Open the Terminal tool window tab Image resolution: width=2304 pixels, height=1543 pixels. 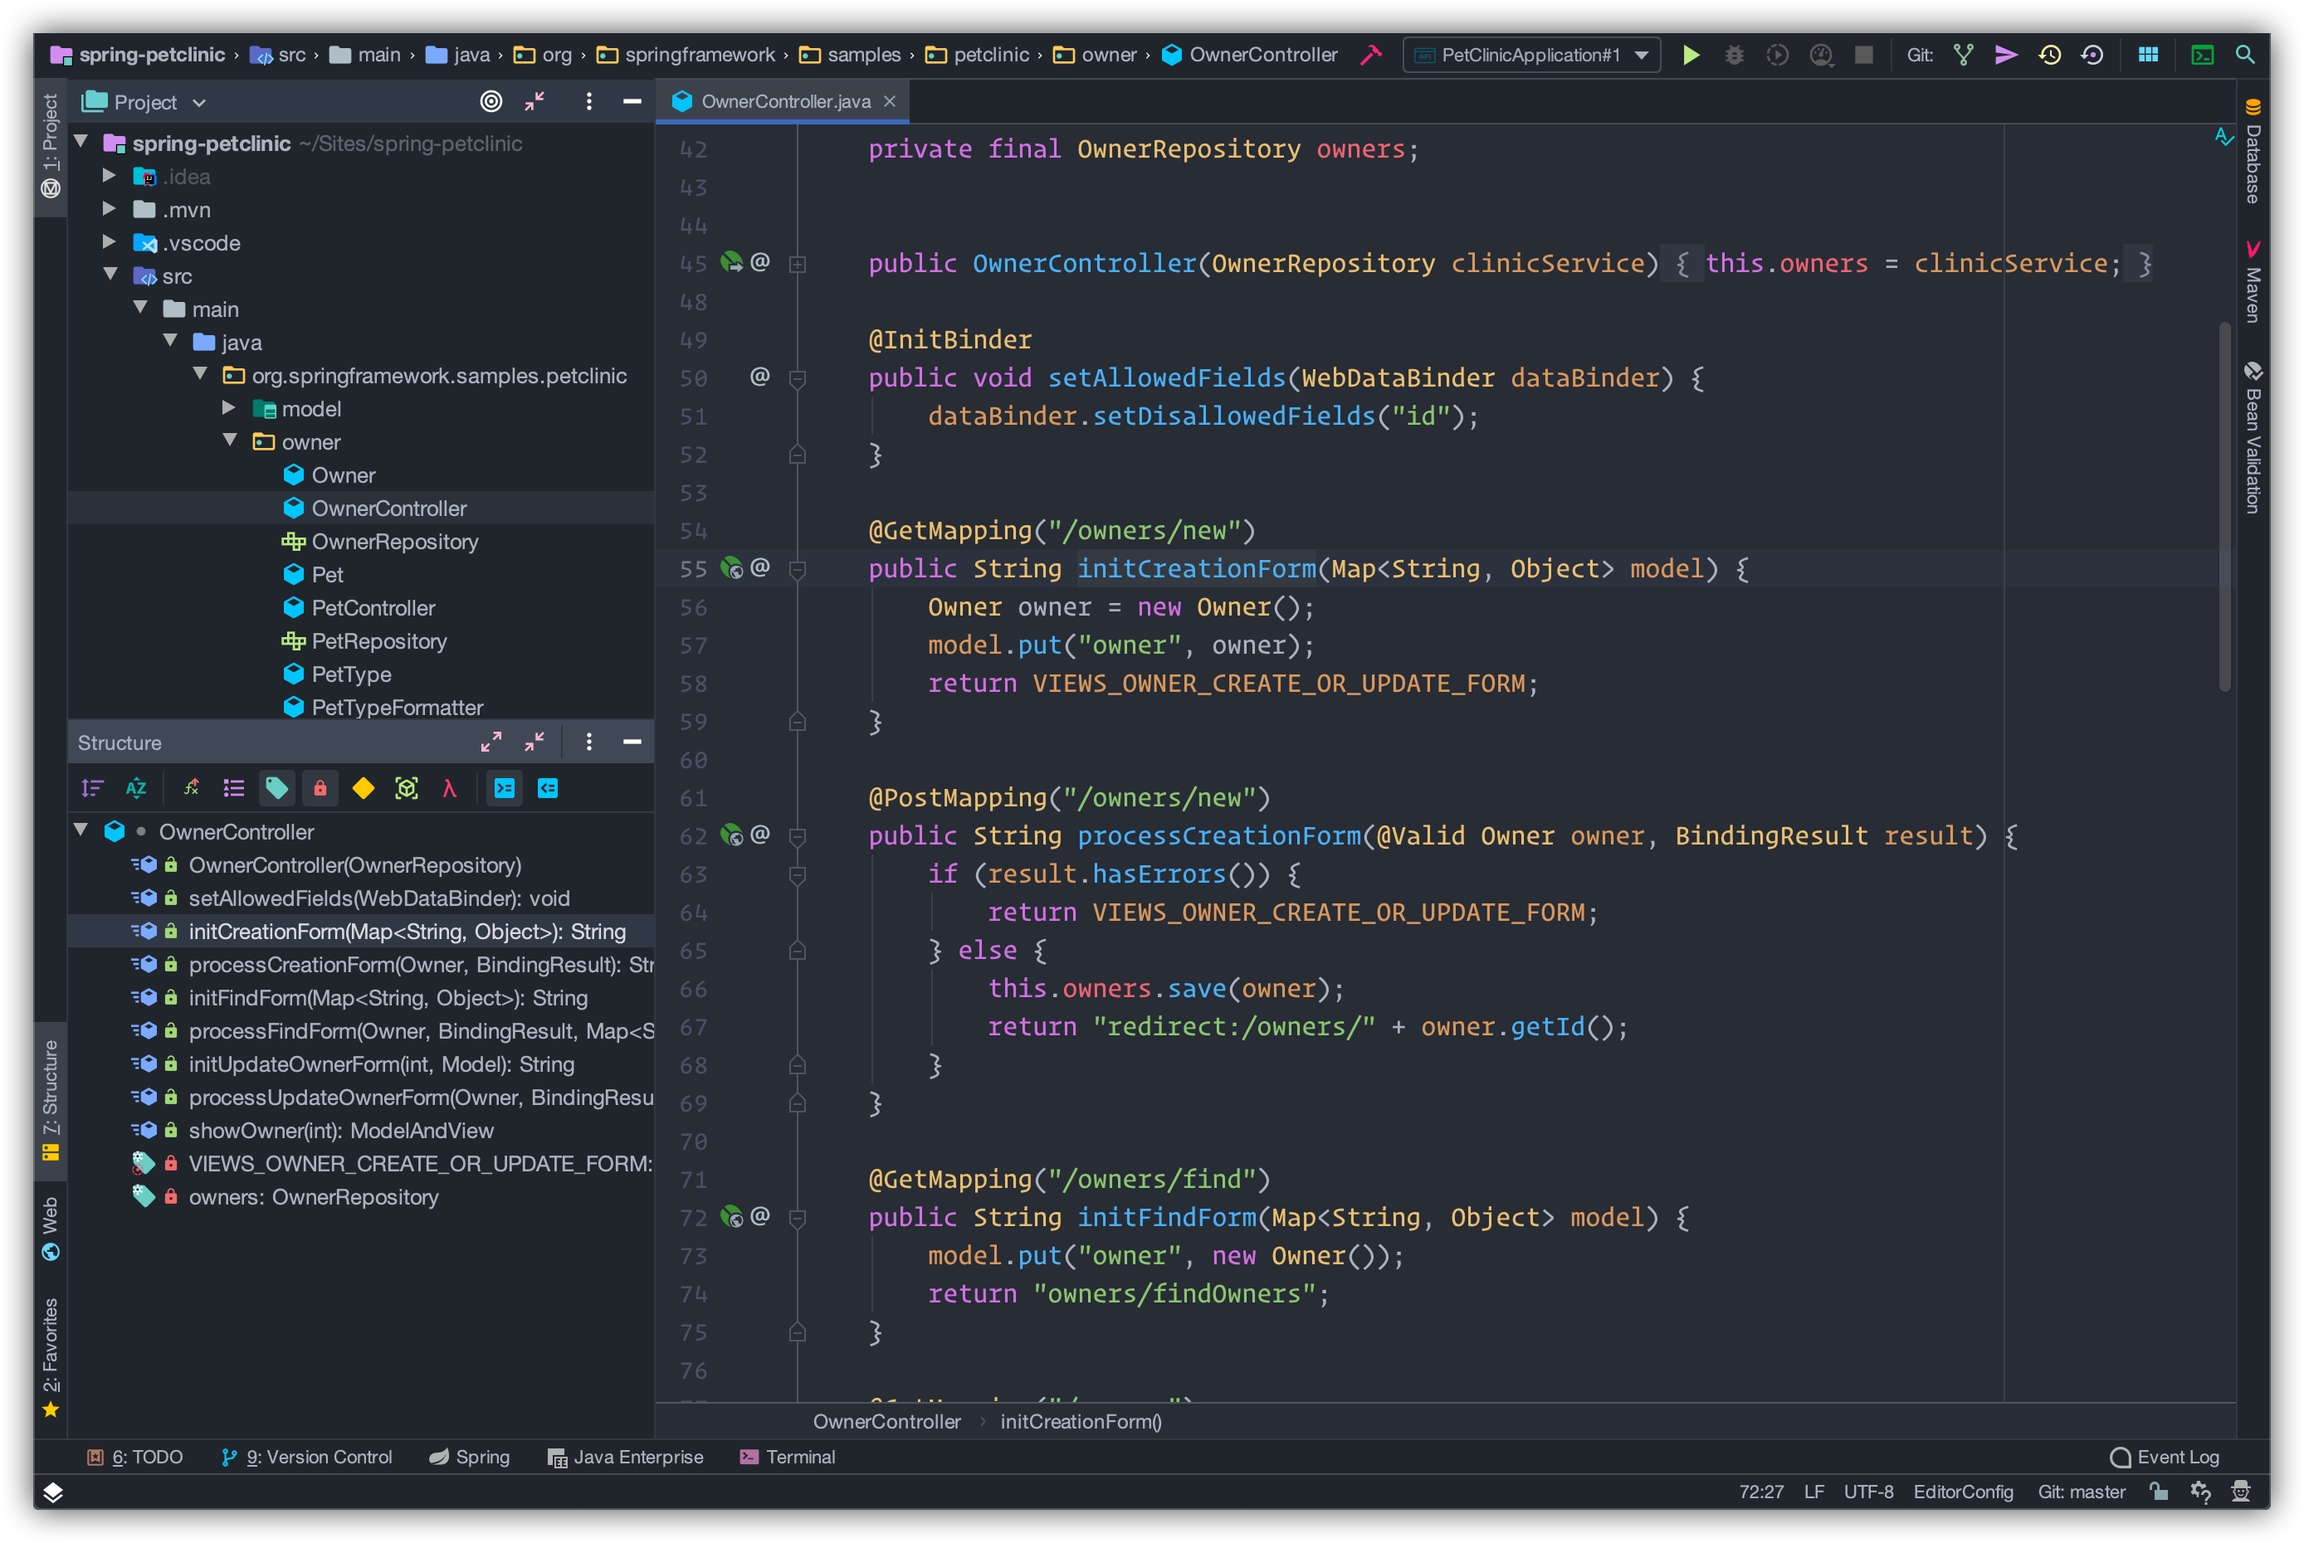788,1457
